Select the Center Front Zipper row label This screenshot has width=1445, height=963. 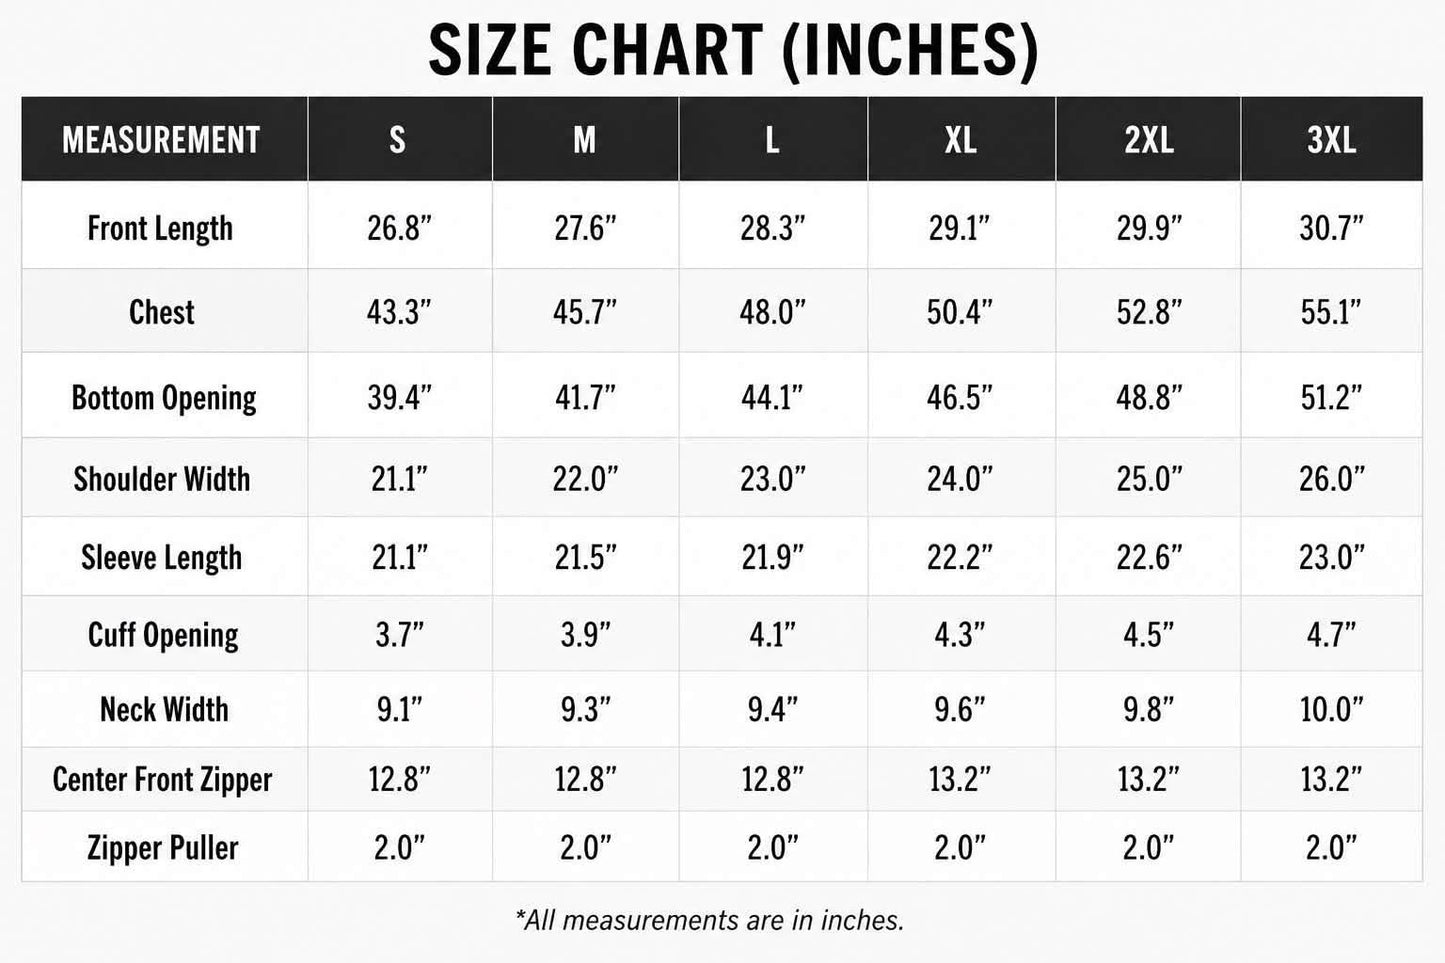point(162,780)
